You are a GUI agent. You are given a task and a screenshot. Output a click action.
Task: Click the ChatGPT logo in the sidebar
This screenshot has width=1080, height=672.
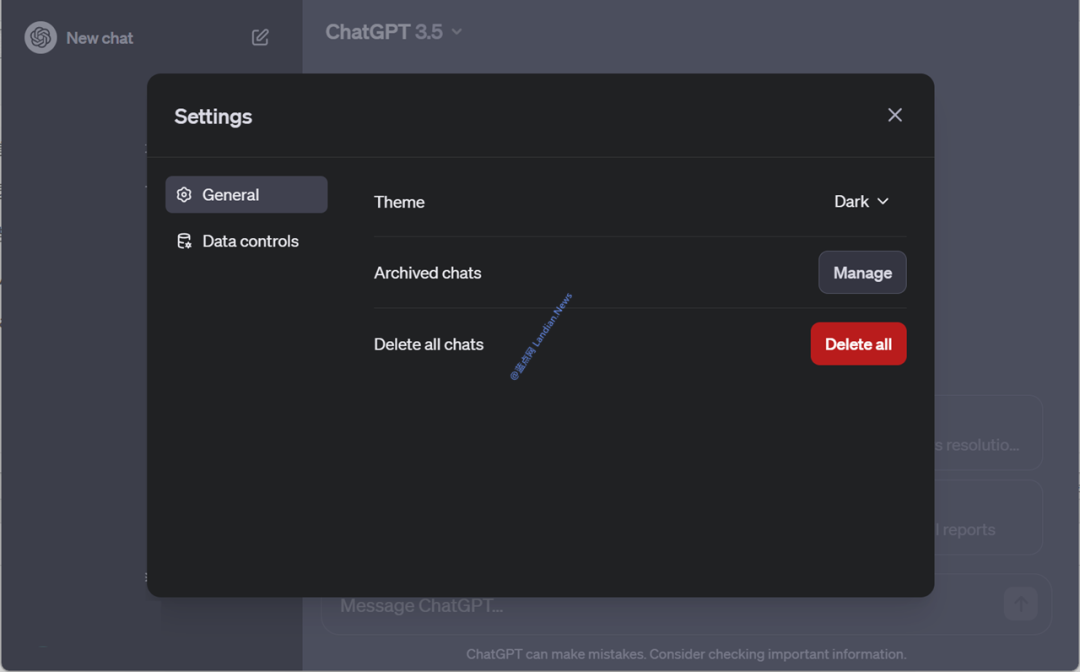(41, 37)
